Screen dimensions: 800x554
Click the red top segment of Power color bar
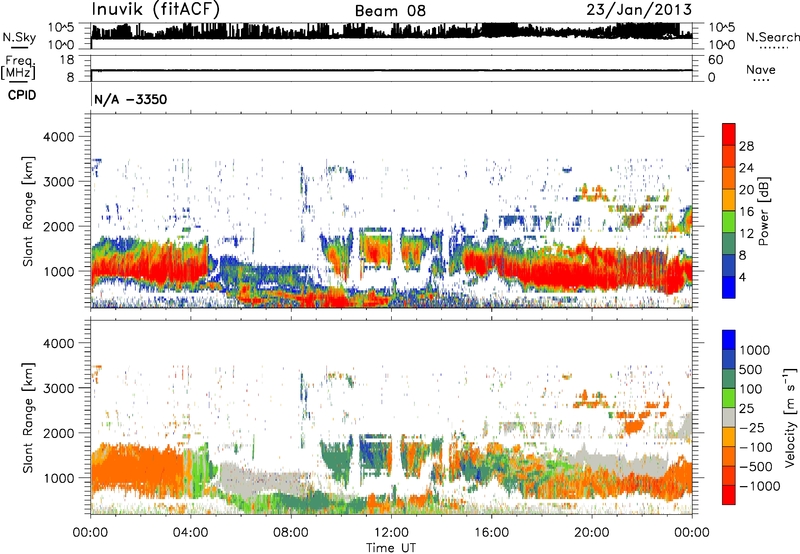click(729, 134)
